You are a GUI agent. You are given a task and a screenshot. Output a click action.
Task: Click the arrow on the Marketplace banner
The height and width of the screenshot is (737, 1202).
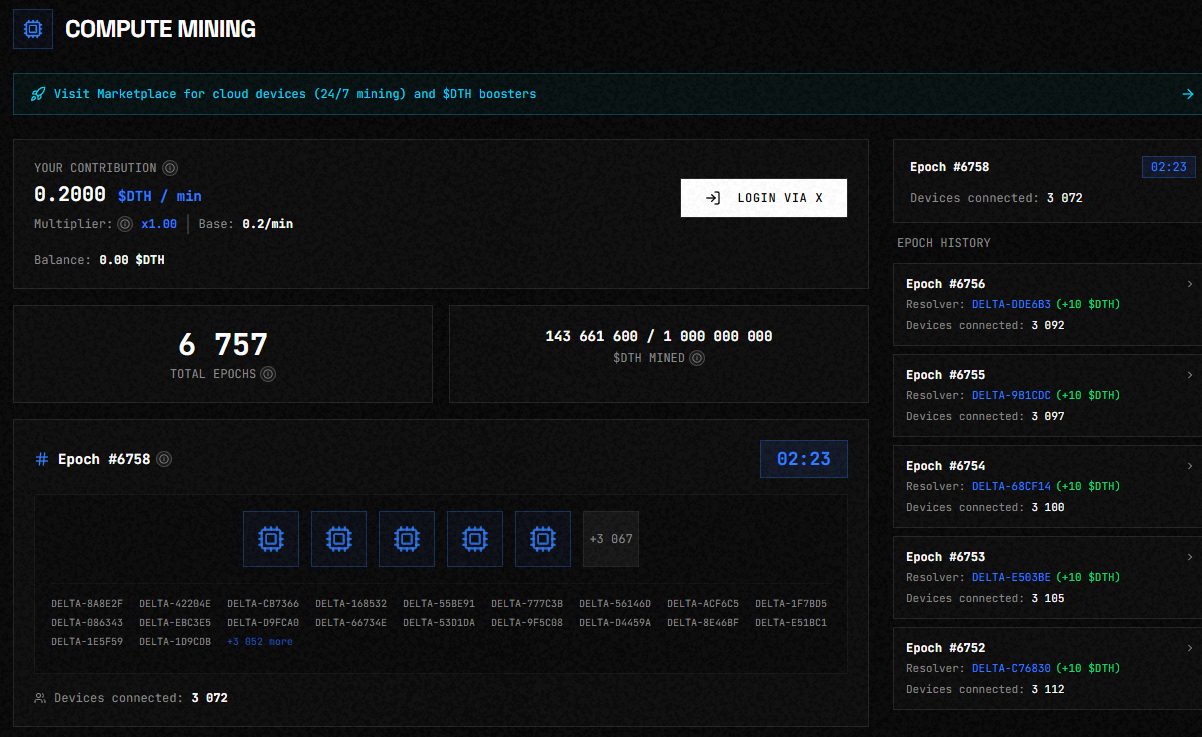(1187, 94)
